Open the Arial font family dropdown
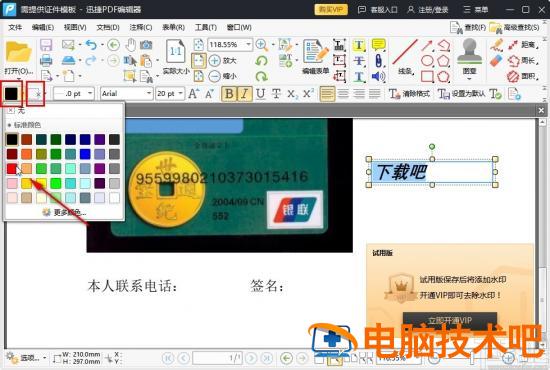Image resolution: width=550 pixels, height=370 pixels. pos(149,93)
